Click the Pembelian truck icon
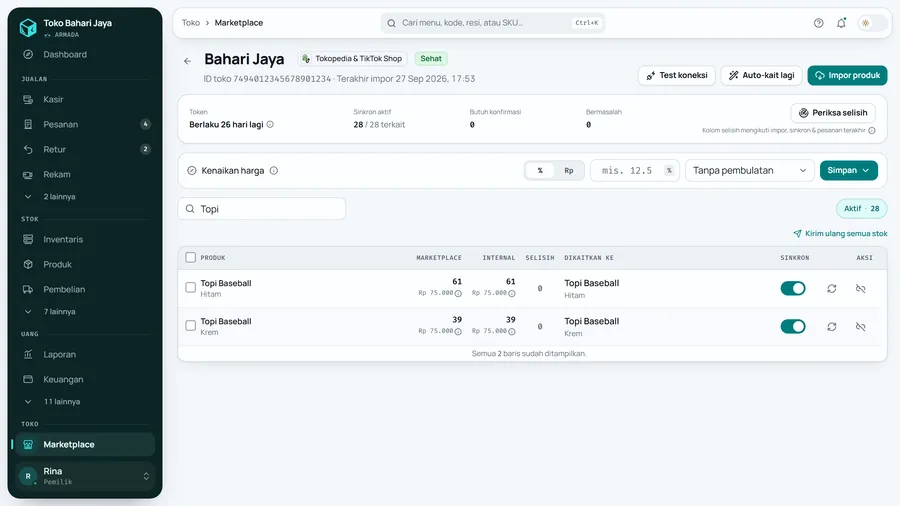 [x=28, y=290]
